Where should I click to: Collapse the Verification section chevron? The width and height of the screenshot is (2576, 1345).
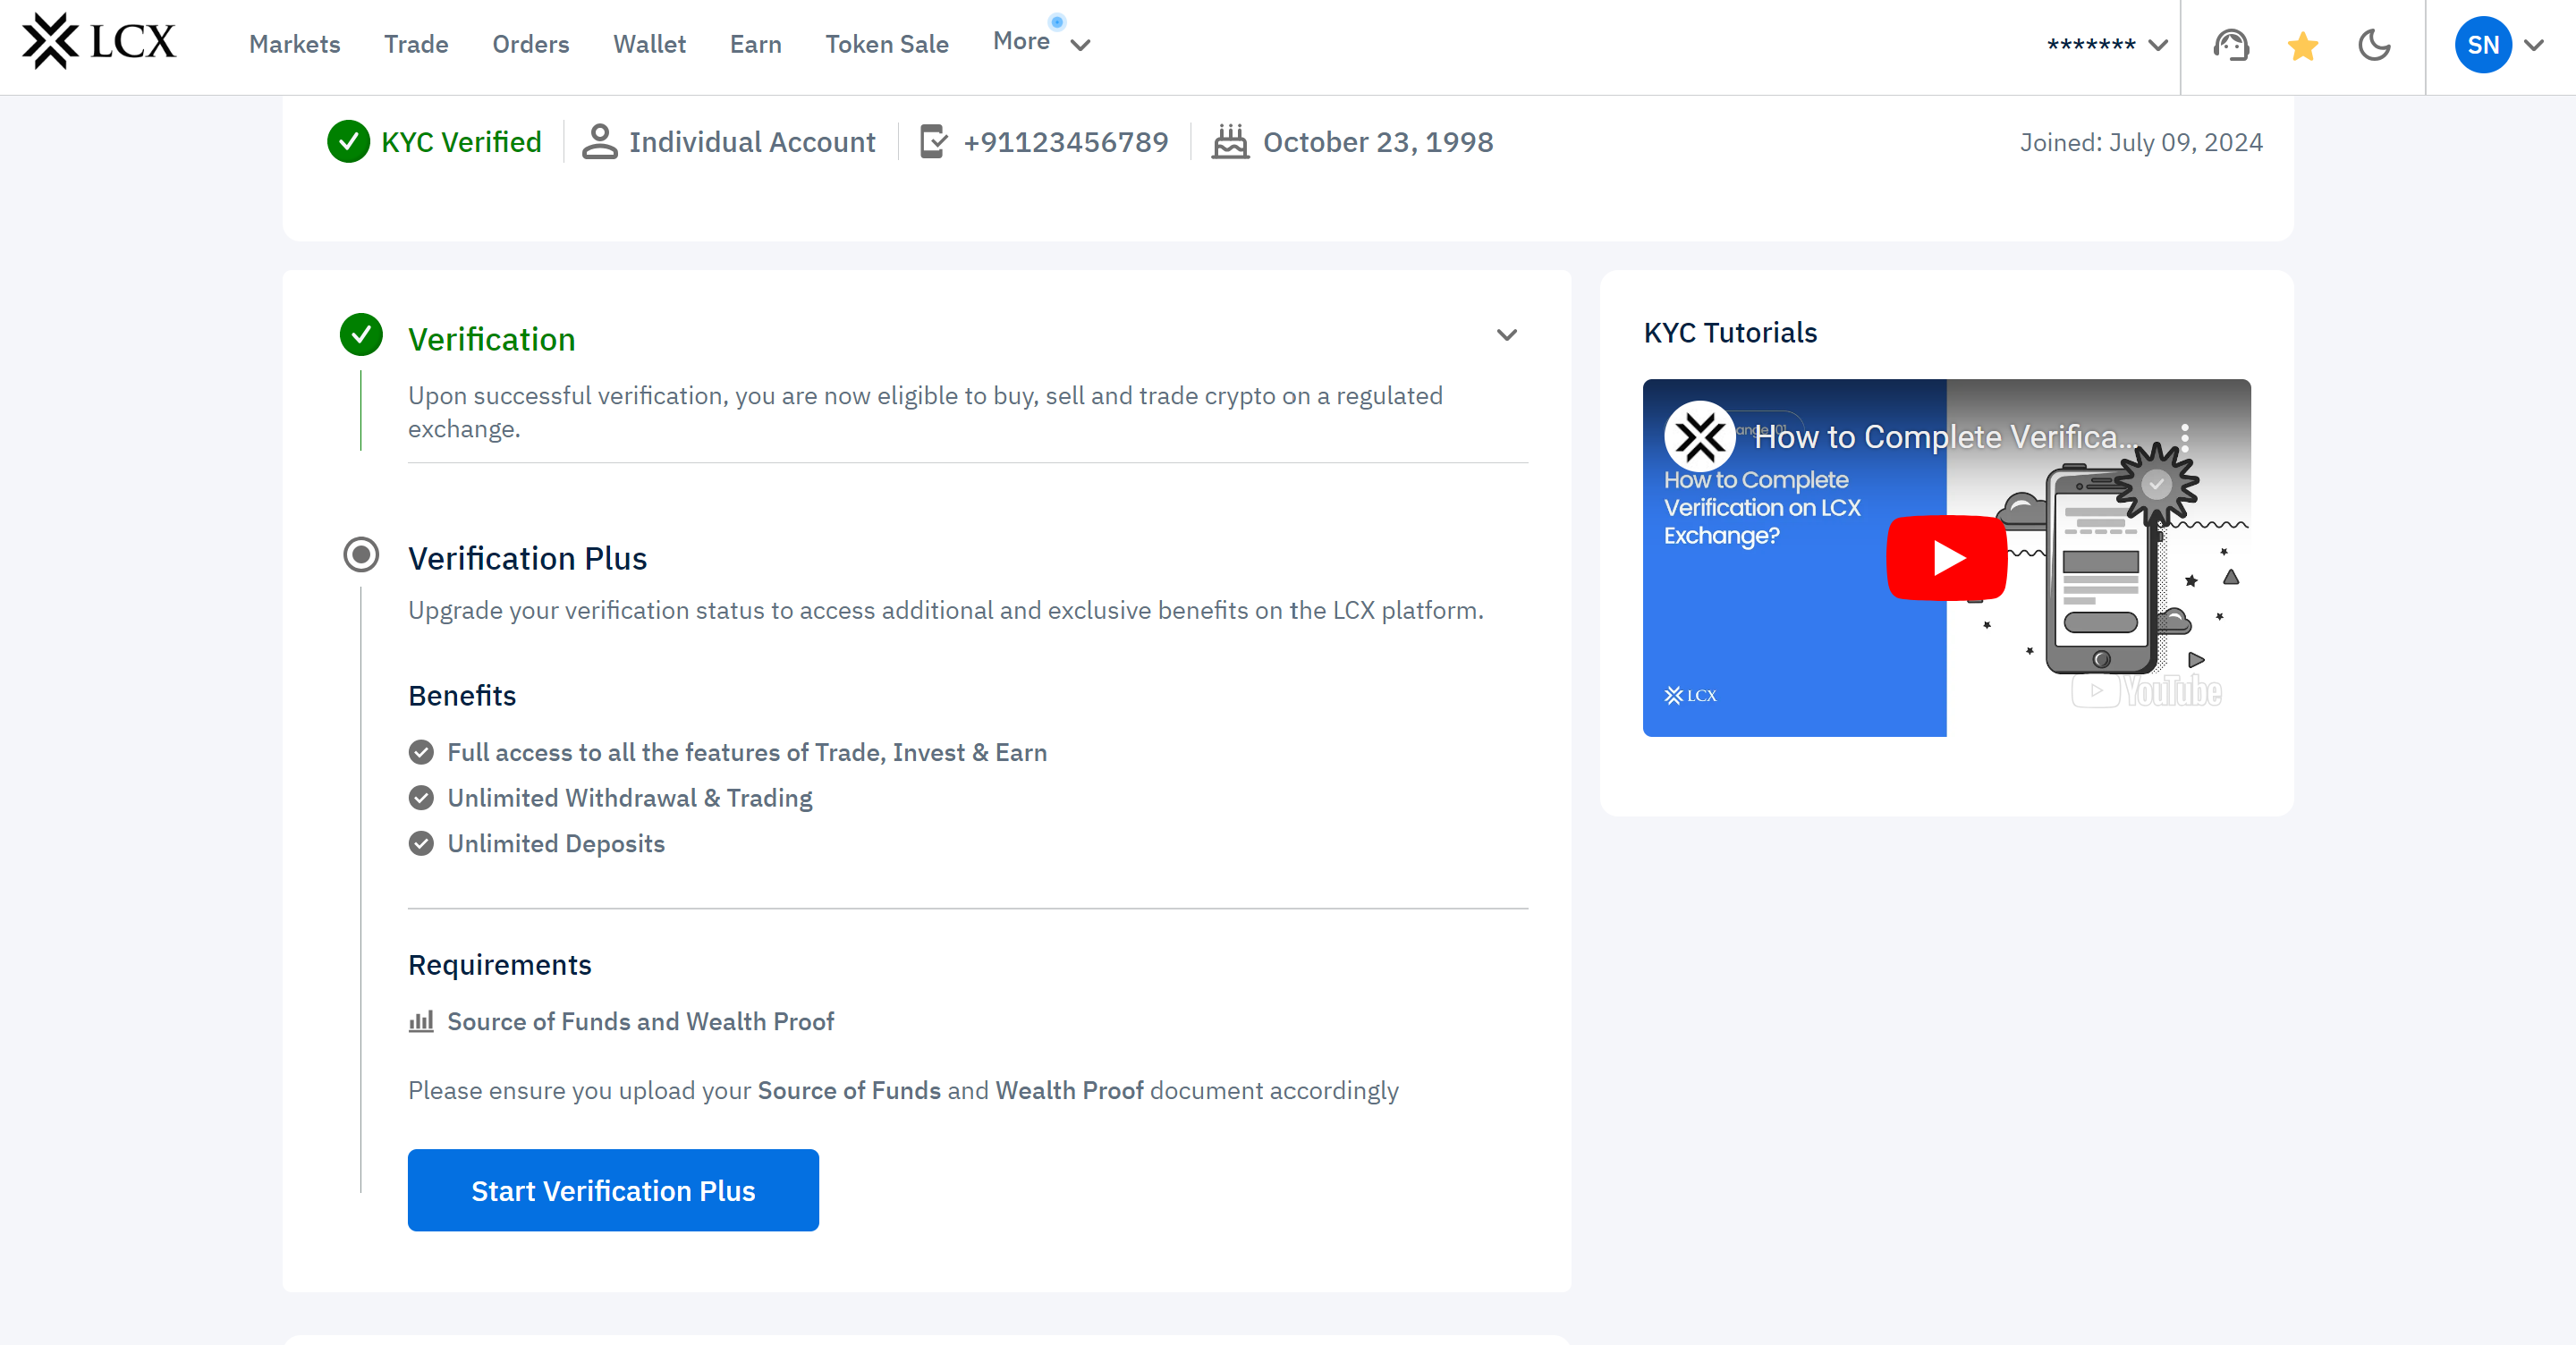(x=1506, y=335)
